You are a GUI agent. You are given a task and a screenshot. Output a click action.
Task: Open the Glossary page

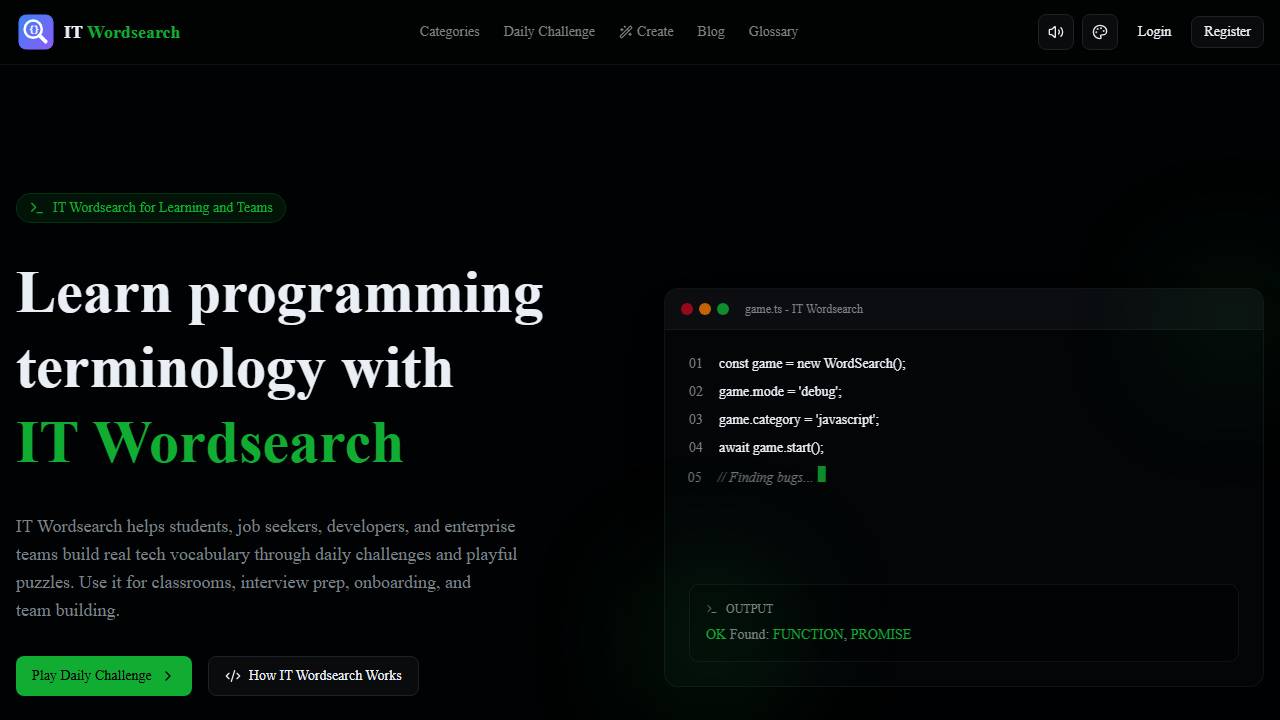(x=773, y=32)
